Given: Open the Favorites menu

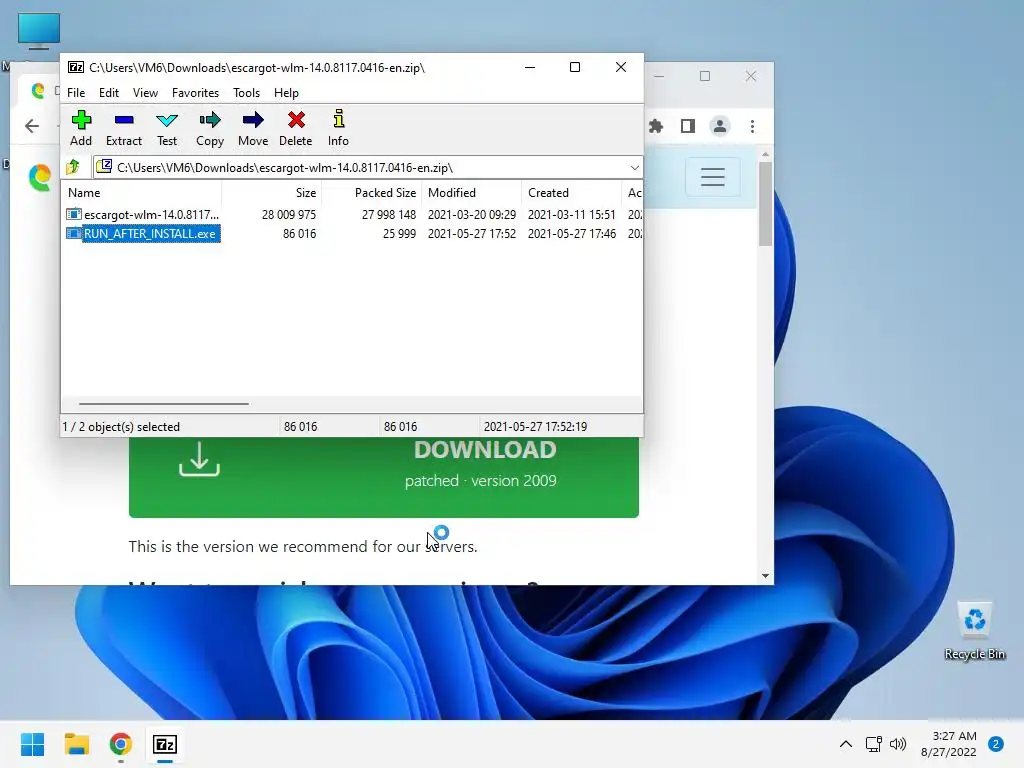Looking at the screenshot, I should (x=195, y=93).
